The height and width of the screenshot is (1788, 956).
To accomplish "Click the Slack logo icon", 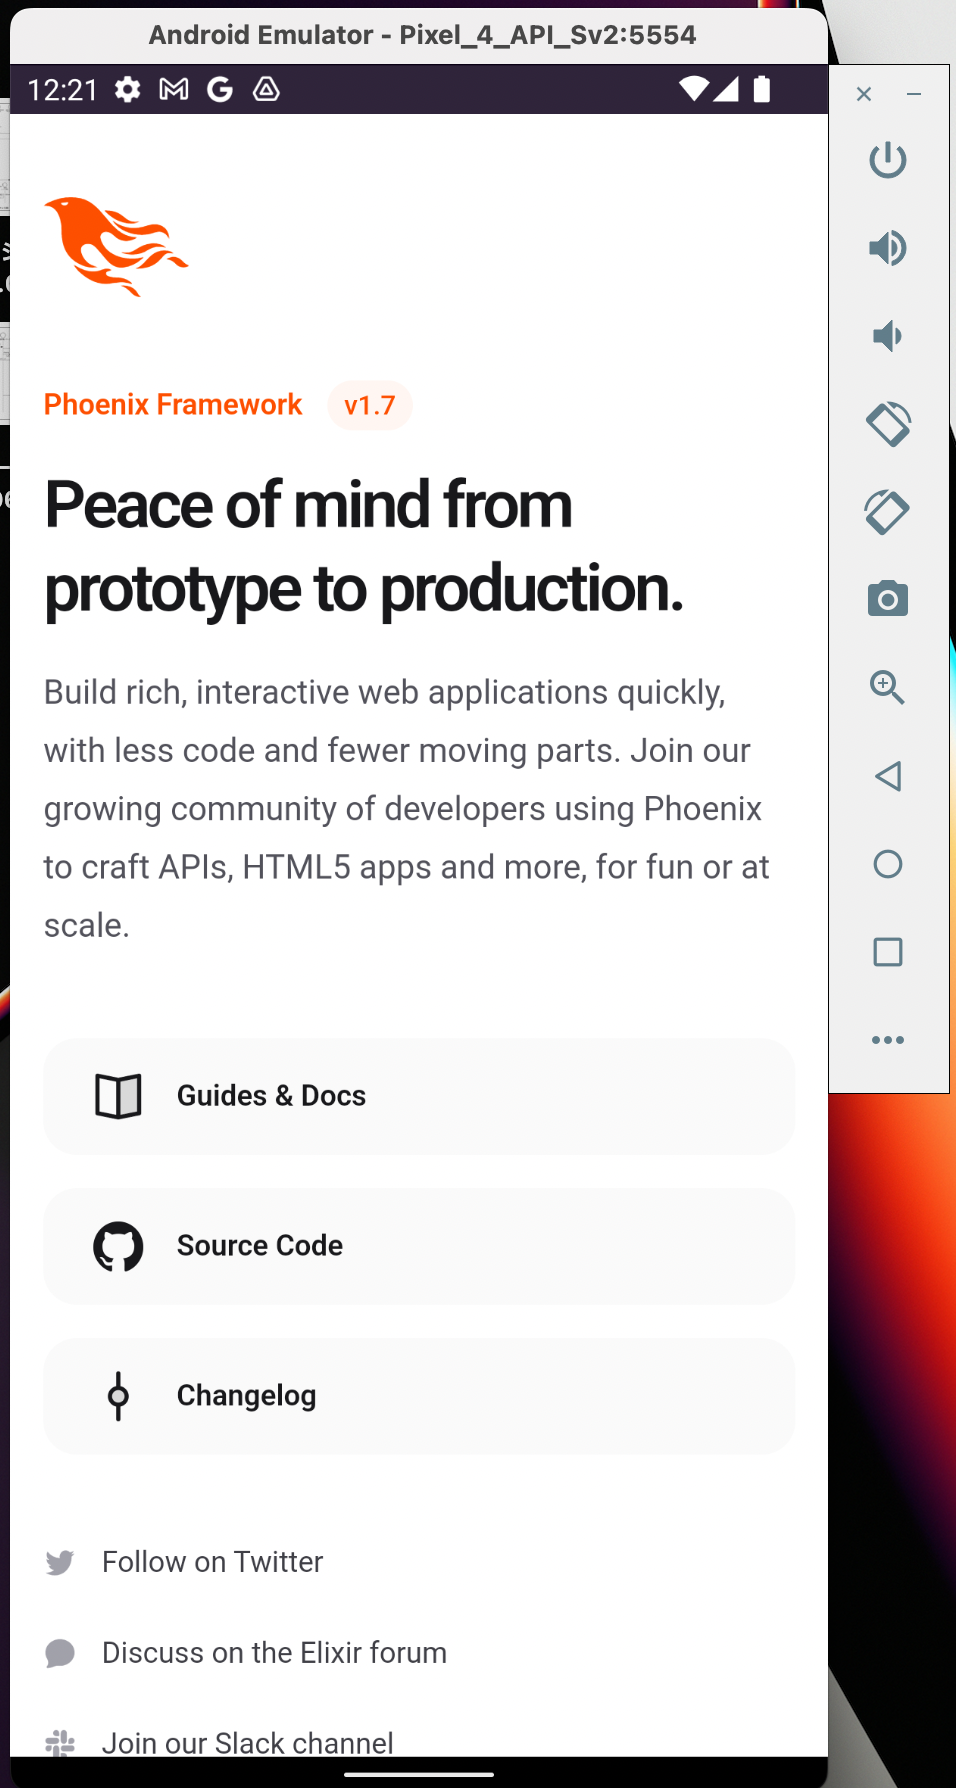I will point(60,1743).
